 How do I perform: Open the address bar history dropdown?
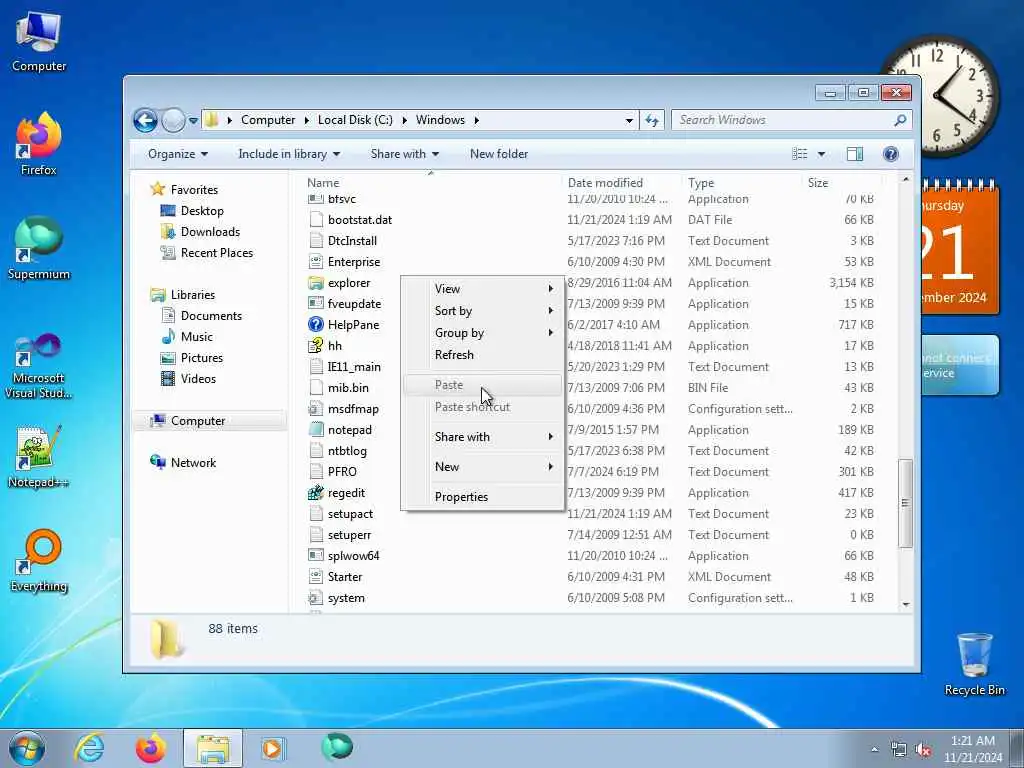click(629, 120)
